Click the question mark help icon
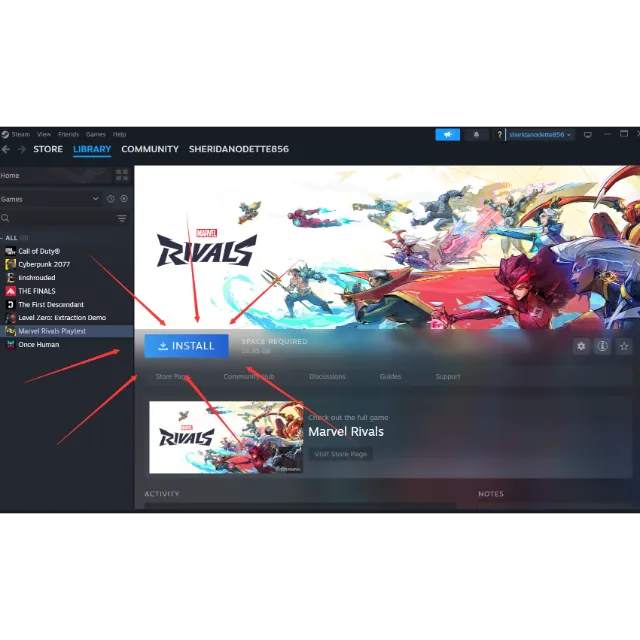Image resolution: width=640 pixels, height=640 pixels. 499,134
